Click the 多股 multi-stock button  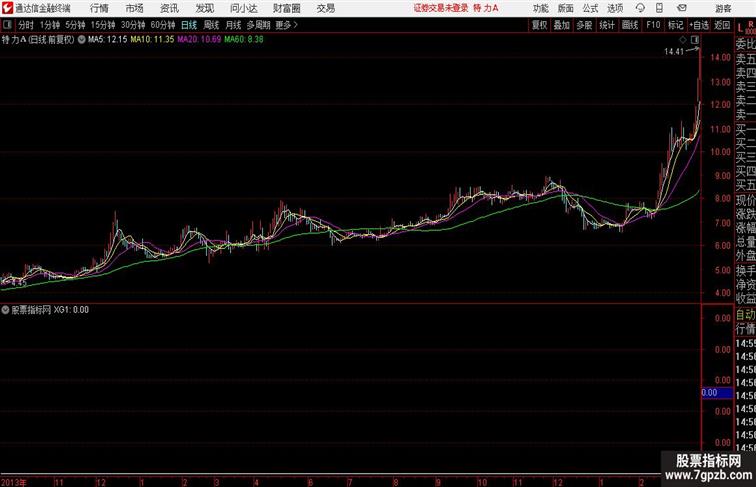584,25
